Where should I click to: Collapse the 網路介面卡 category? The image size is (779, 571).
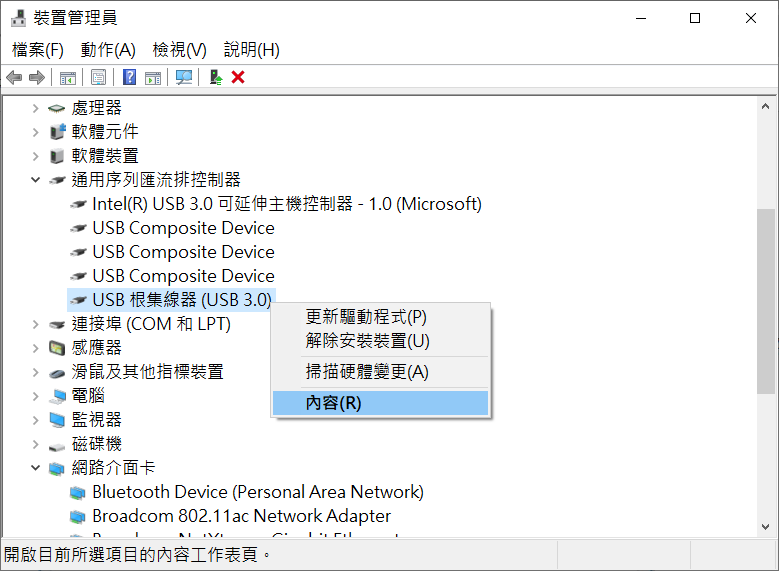click(x=35, y=468)
